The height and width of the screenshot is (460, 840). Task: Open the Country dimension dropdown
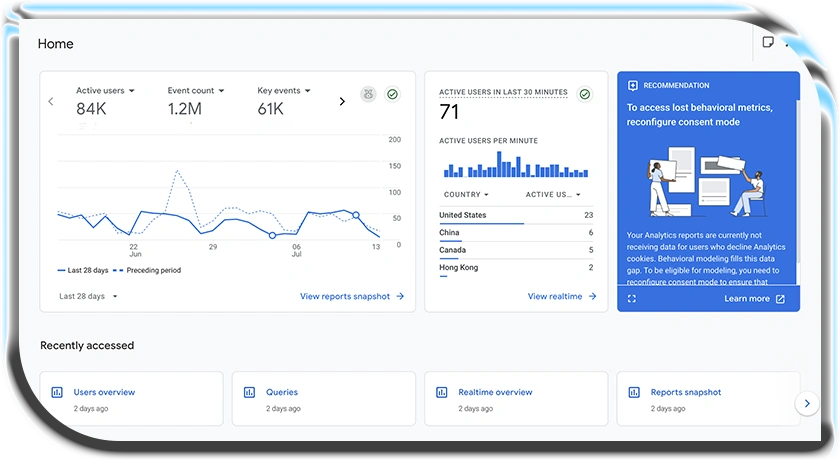coord(465,194)
